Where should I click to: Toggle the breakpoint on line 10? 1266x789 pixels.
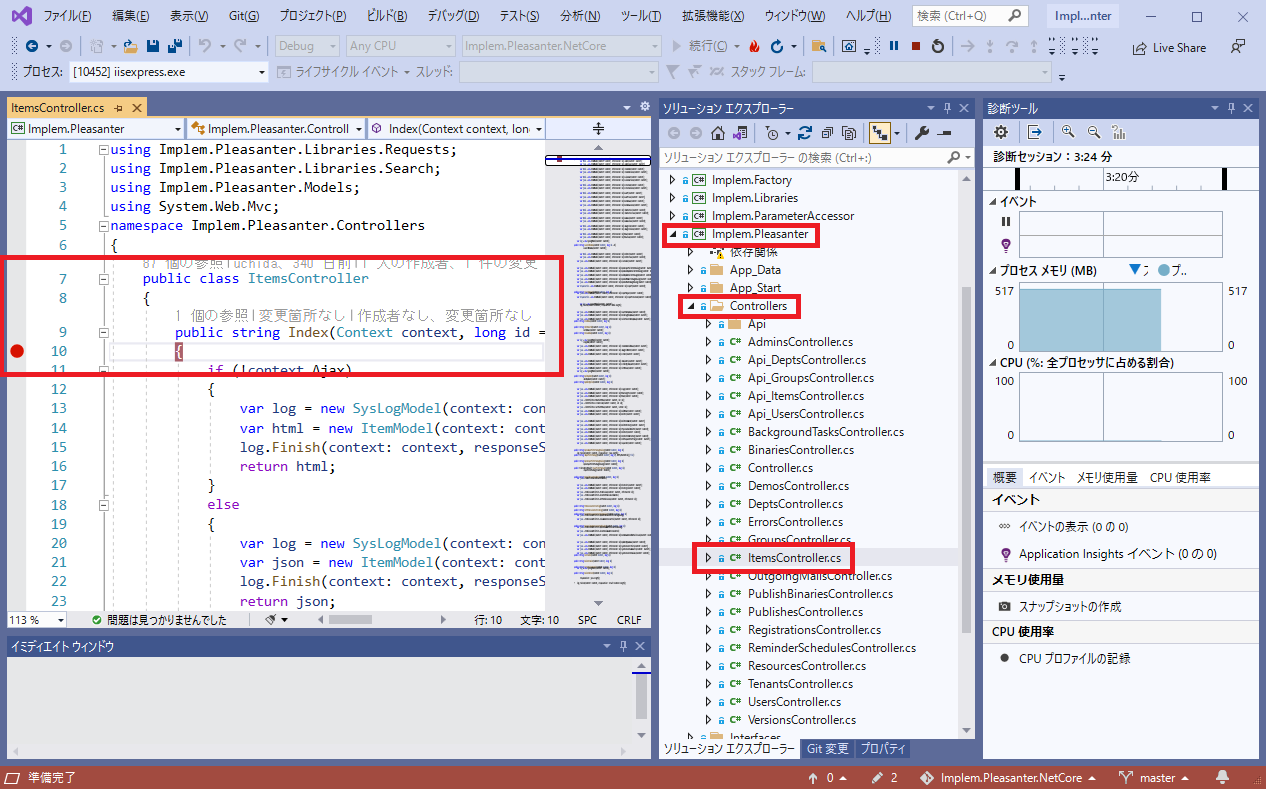coord(17,351)
